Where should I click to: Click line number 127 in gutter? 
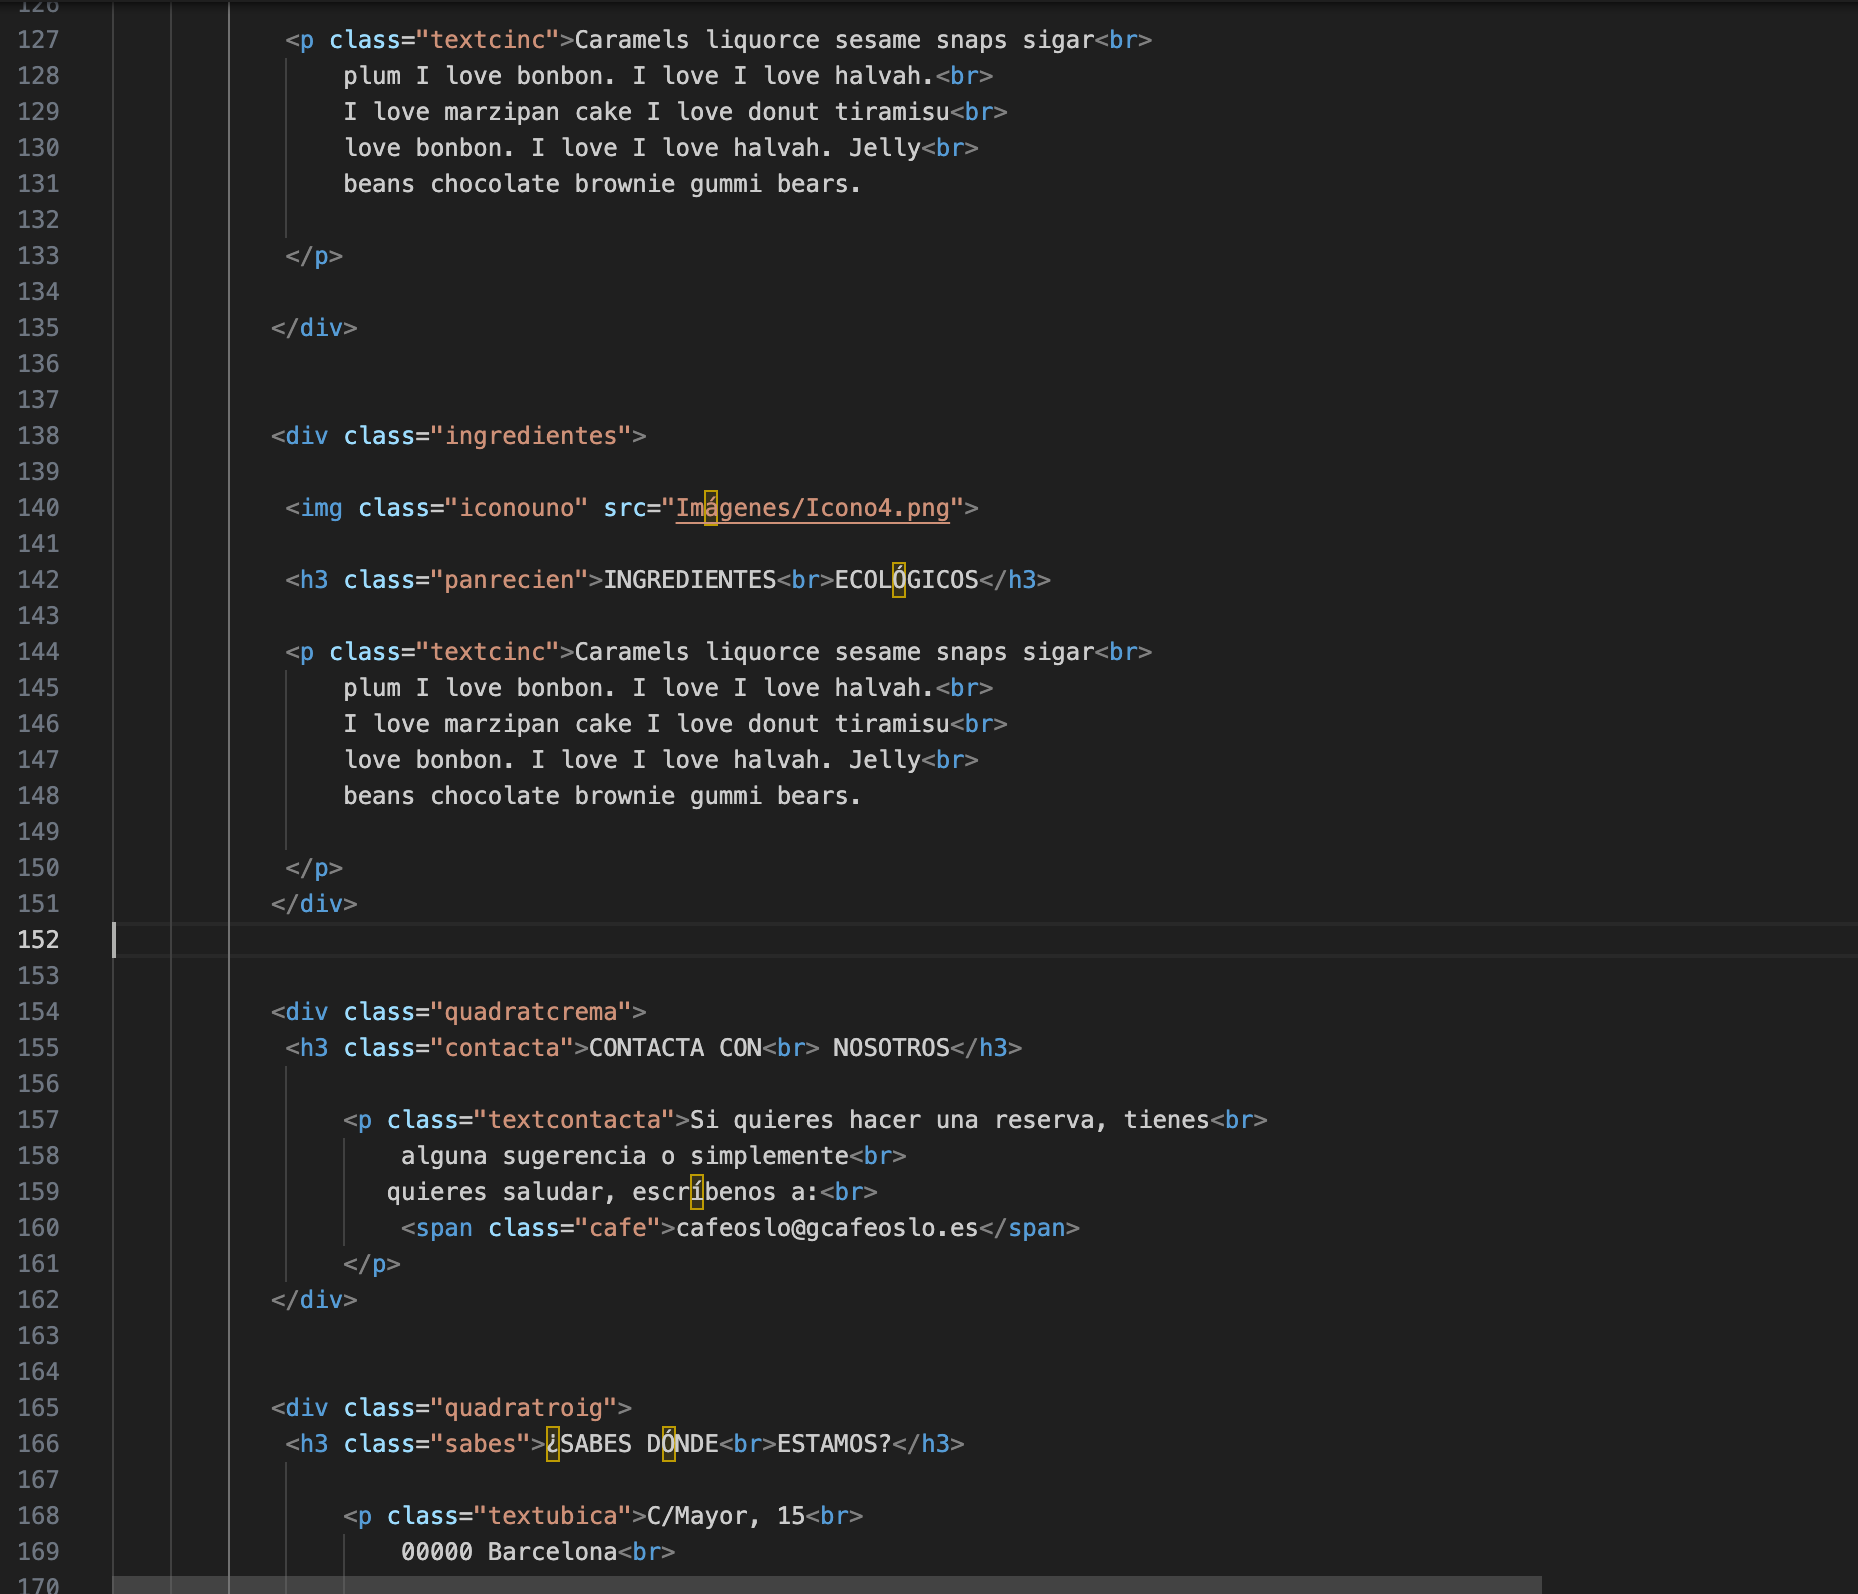(38, 40)
